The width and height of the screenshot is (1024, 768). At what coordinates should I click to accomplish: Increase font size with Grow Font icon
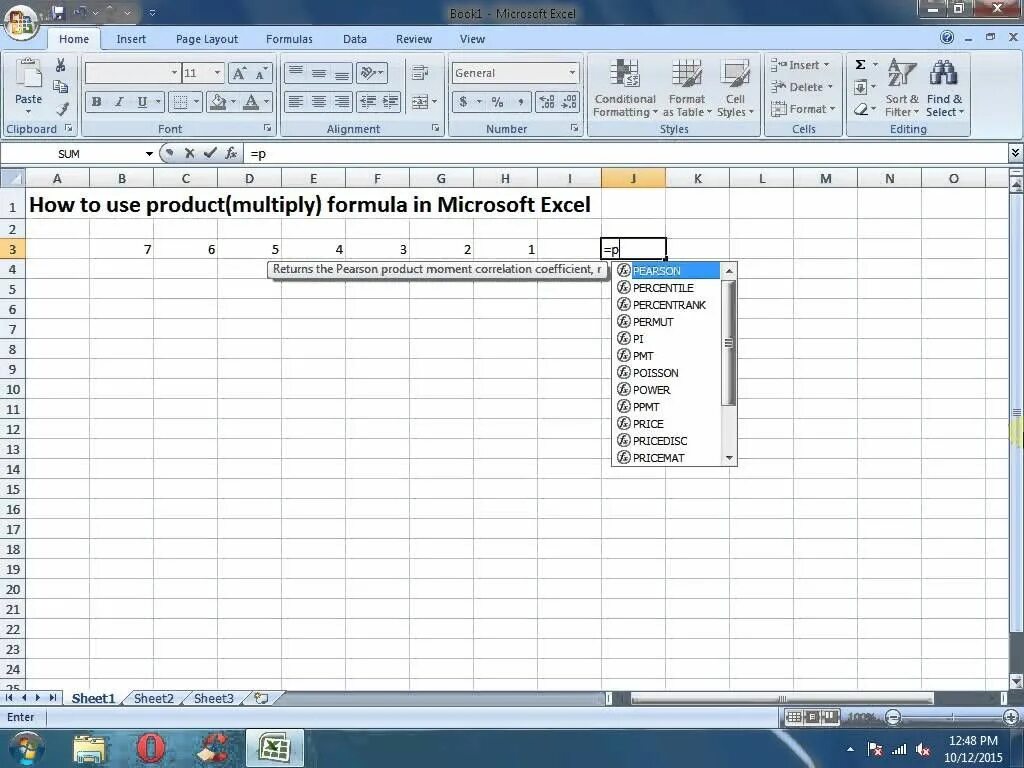[x=239, y=73]
